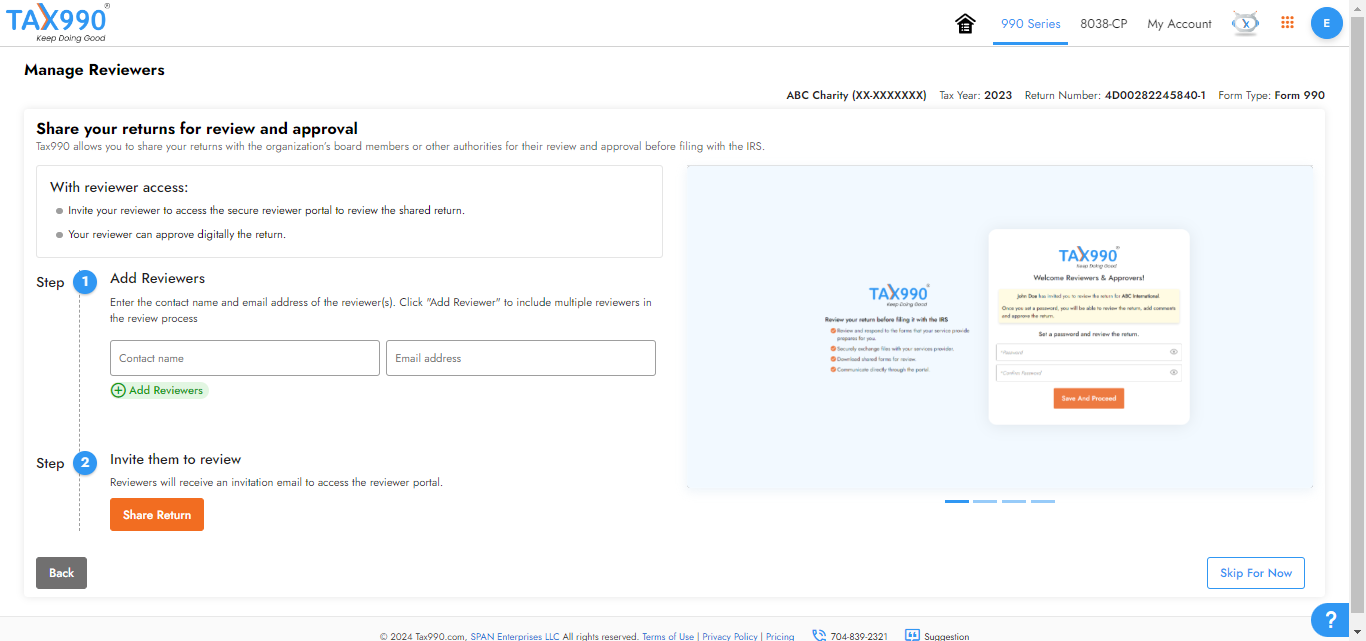This screenshot has width=1366, height=641.
Task: Click the Return Number 4D00282245840-1
Action: tap(1155, 96)
